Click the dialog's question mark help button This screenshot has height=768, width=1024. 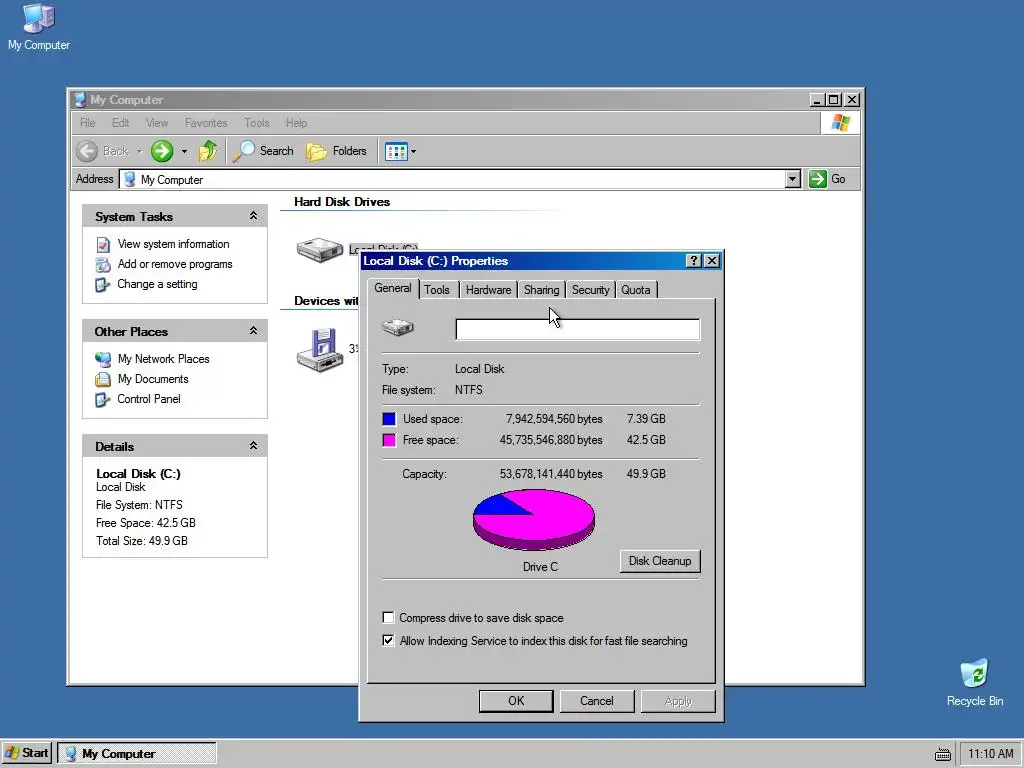coord(694,261)
